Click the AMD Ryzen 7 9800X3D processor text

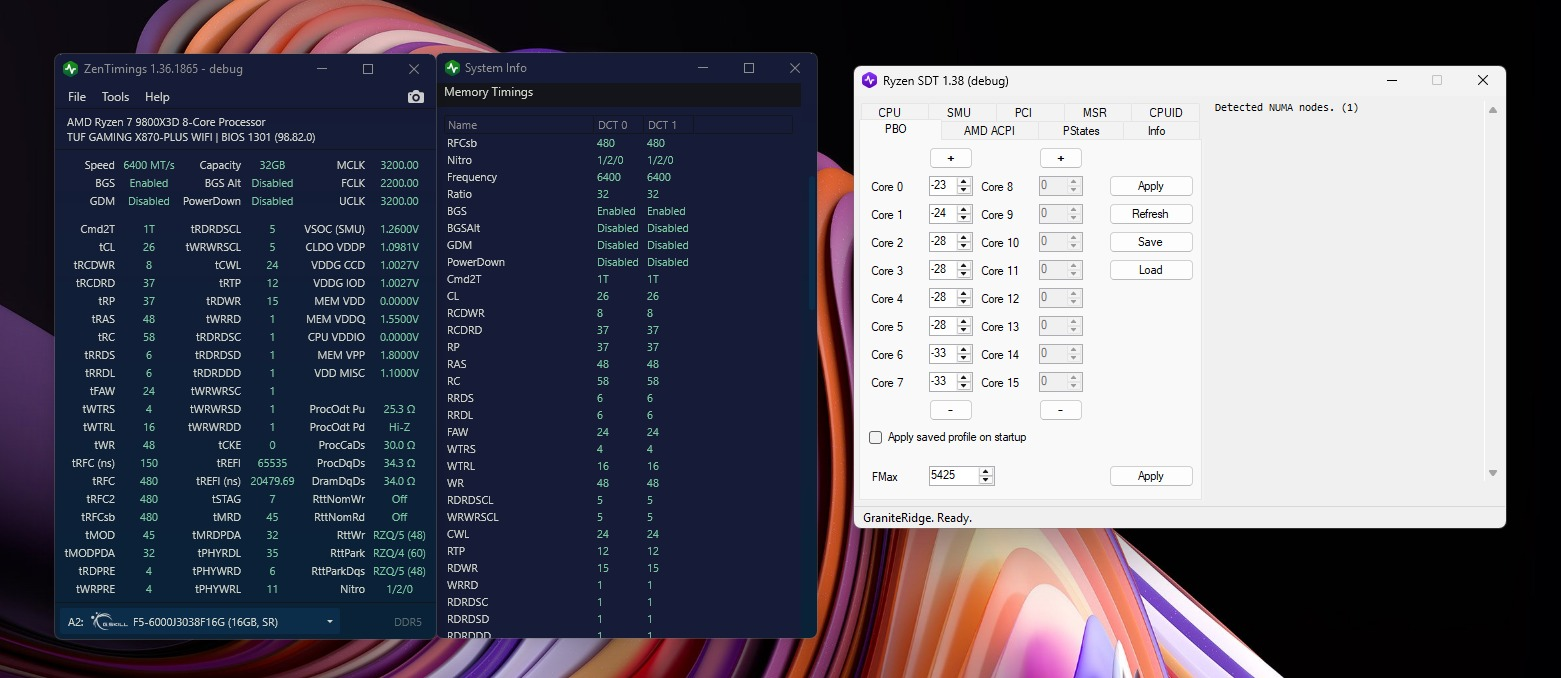coord(166,122)
